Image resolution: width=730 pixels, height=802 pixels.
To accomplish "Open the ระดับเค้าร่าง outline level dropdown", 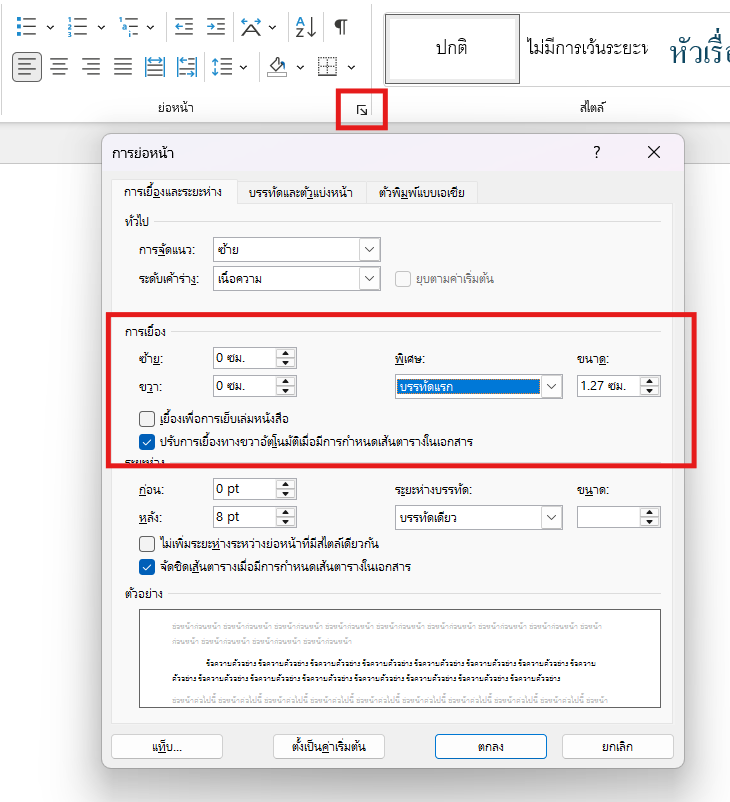I will coord(297,279).
